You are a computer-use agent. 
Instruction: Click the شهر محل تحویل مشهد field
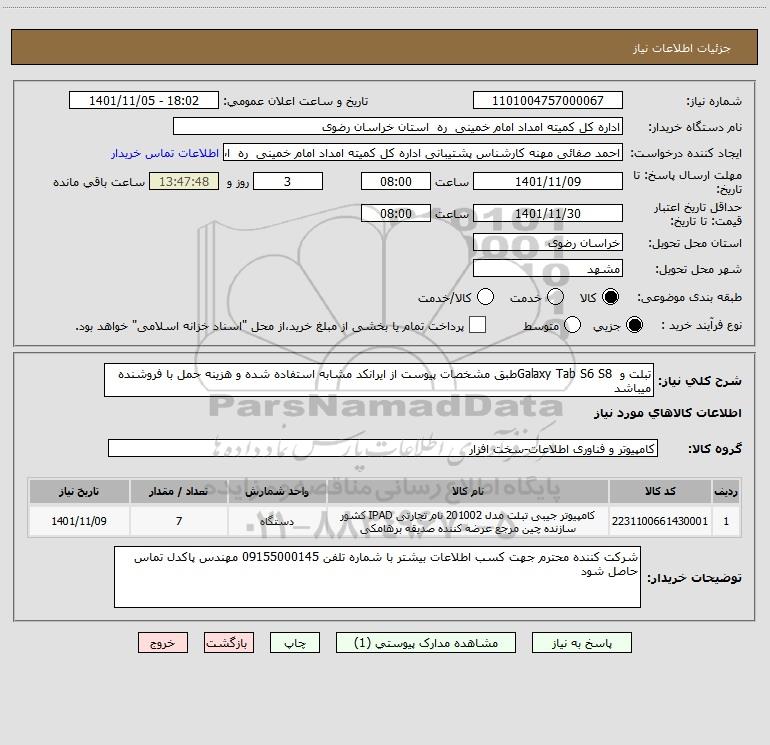(548, 269)
